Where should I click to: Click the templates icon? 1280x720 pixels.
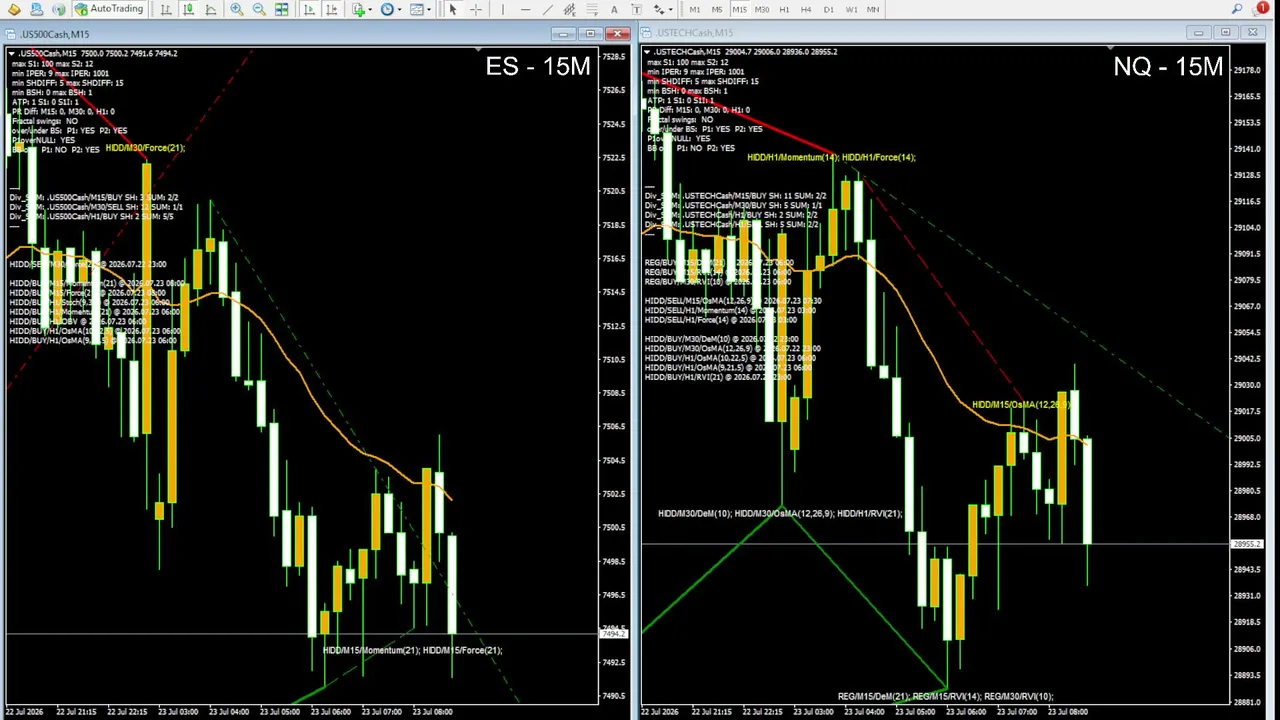pyautogui.click(x=417, y=9)
